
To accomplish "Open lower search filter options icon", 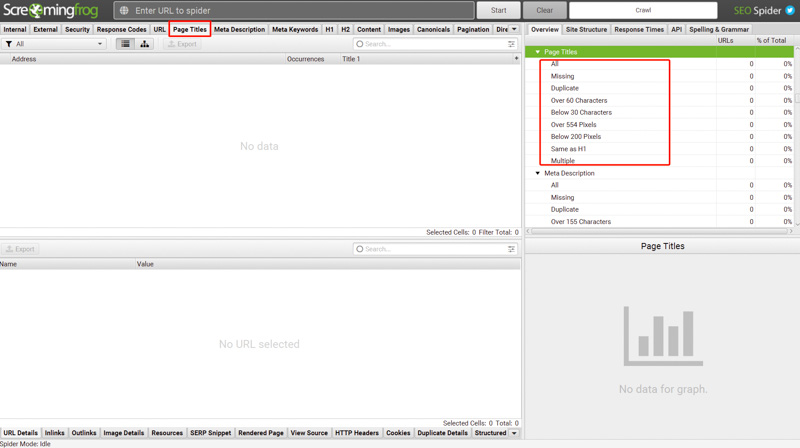I will coord(511,249).
